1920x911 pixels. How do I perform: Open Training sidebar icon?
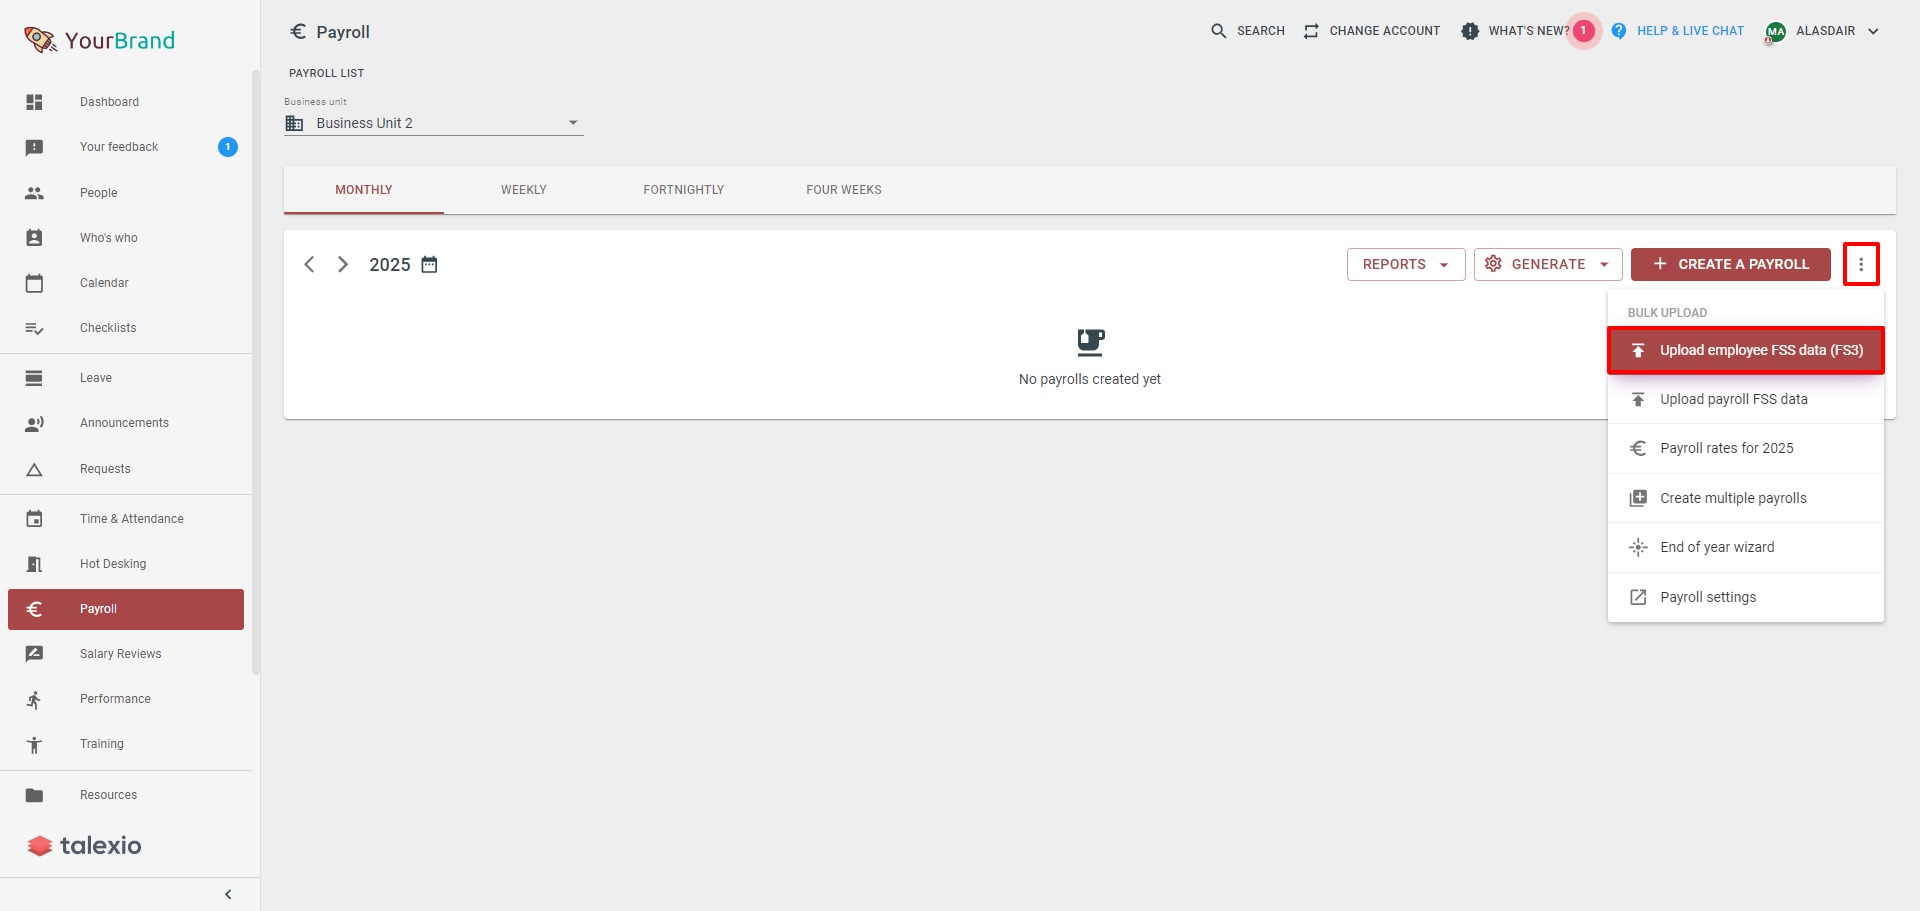tap(34, 744)
